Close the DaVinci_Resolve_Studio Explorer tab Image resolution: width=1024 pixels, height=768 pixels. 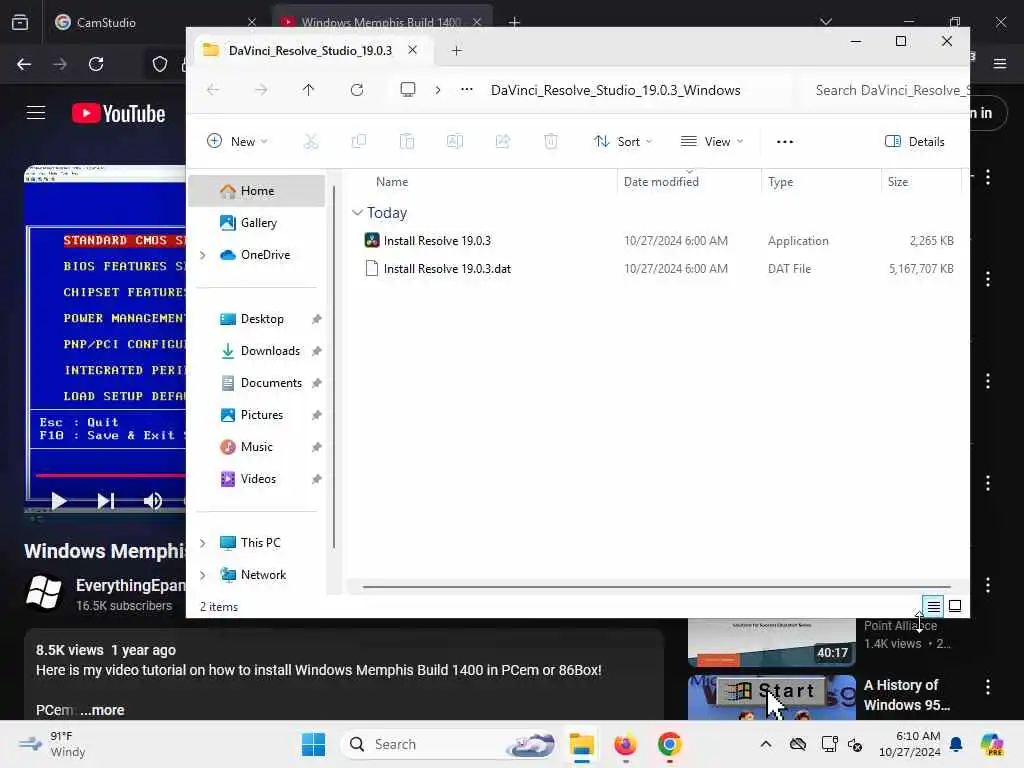(x=413, y=50)
